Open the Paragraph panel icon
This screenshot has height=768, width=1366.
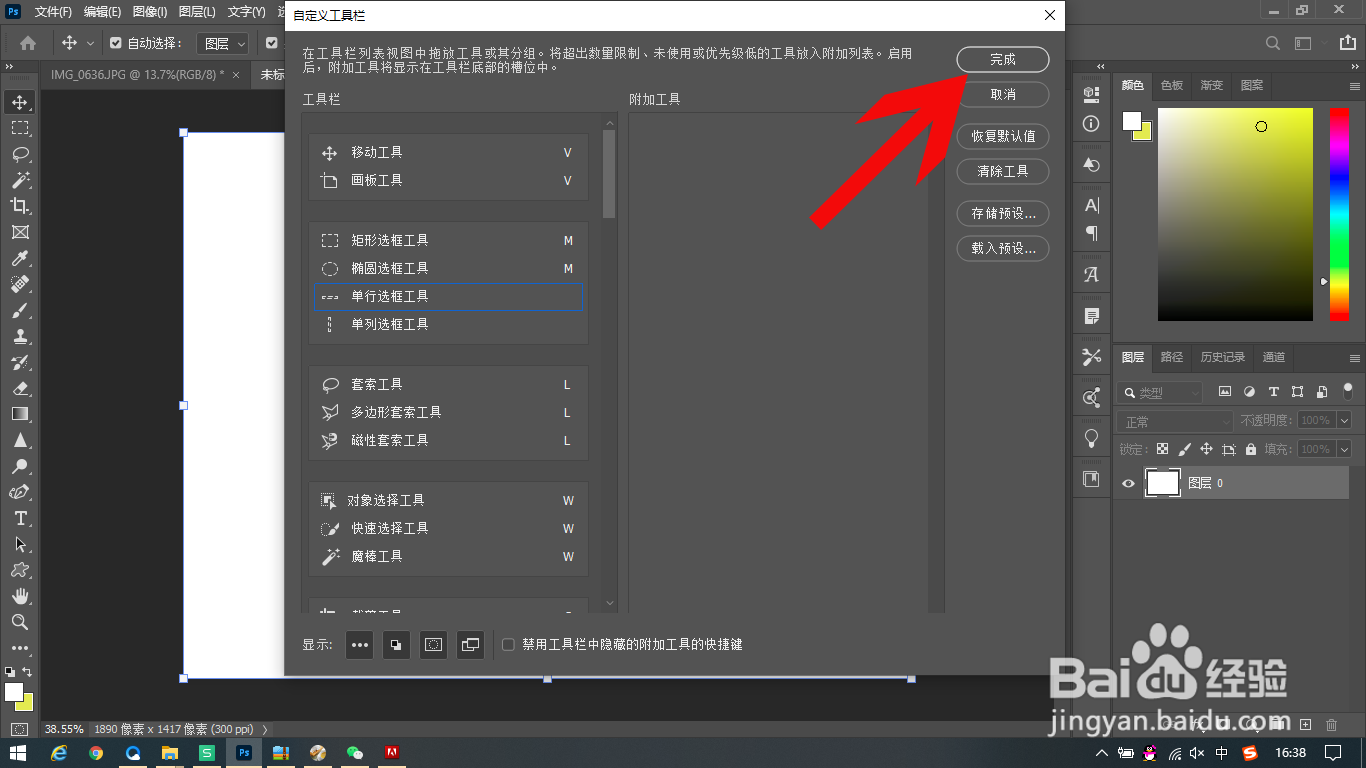tap(1091, 233)
